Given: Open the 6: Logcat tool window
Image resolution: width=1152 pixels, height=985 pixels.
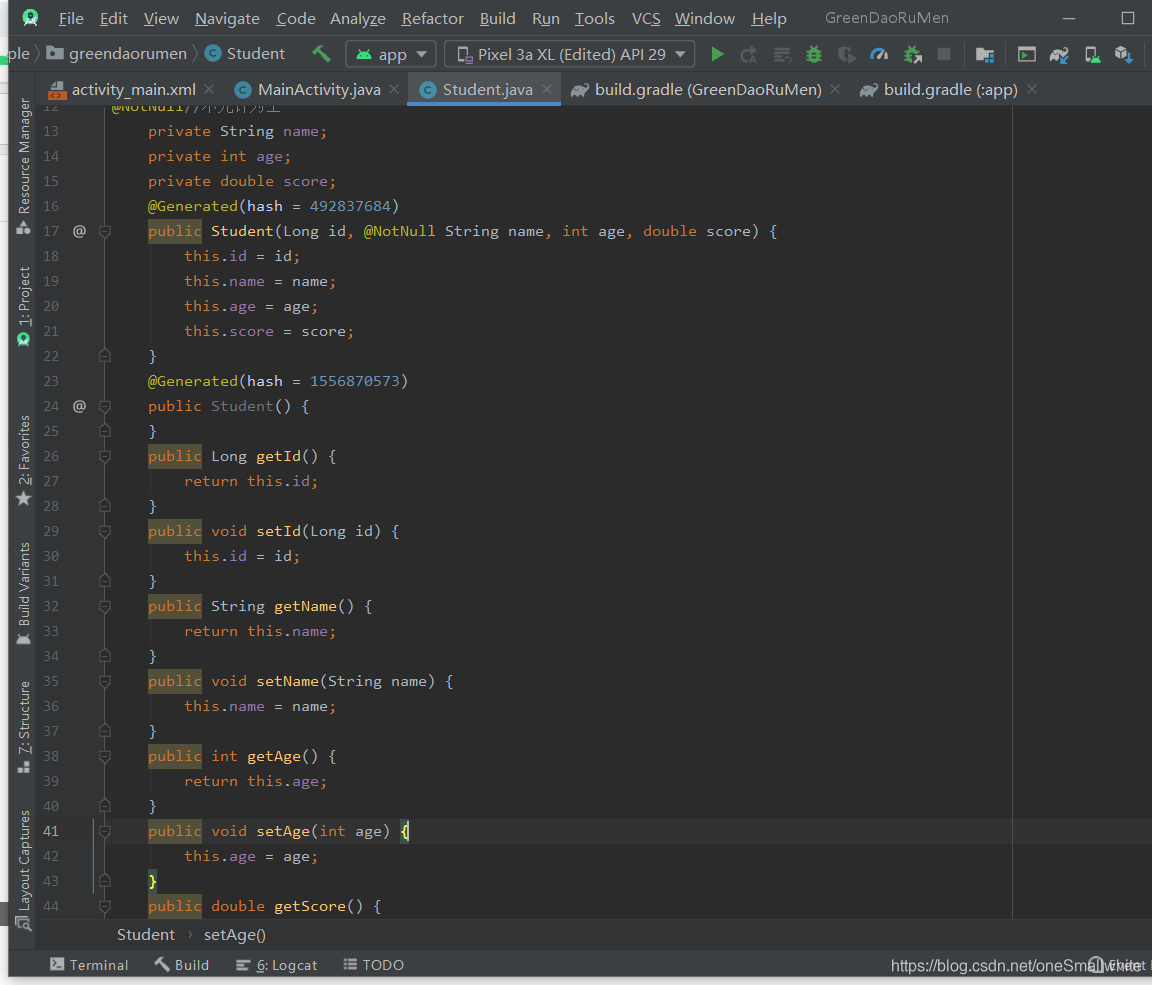Looking at the screenshot, I should (277, 965).
